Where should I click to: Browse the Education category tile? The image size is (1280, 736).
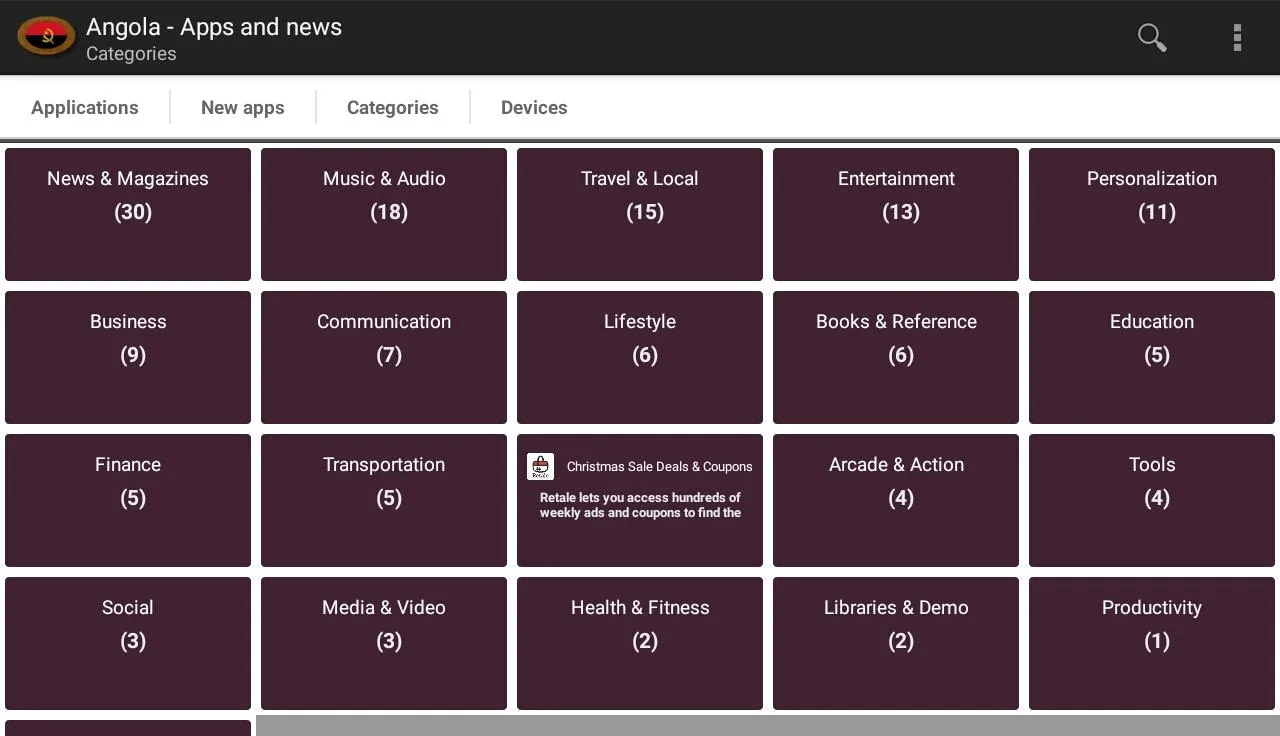tap(1152, 357)
